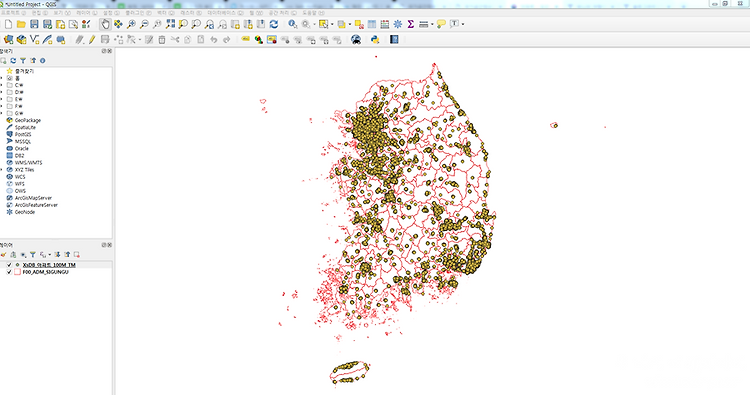Expand the C: drive folder node
The height and width of the screenshot is (395, 750).
click(1, 85)
